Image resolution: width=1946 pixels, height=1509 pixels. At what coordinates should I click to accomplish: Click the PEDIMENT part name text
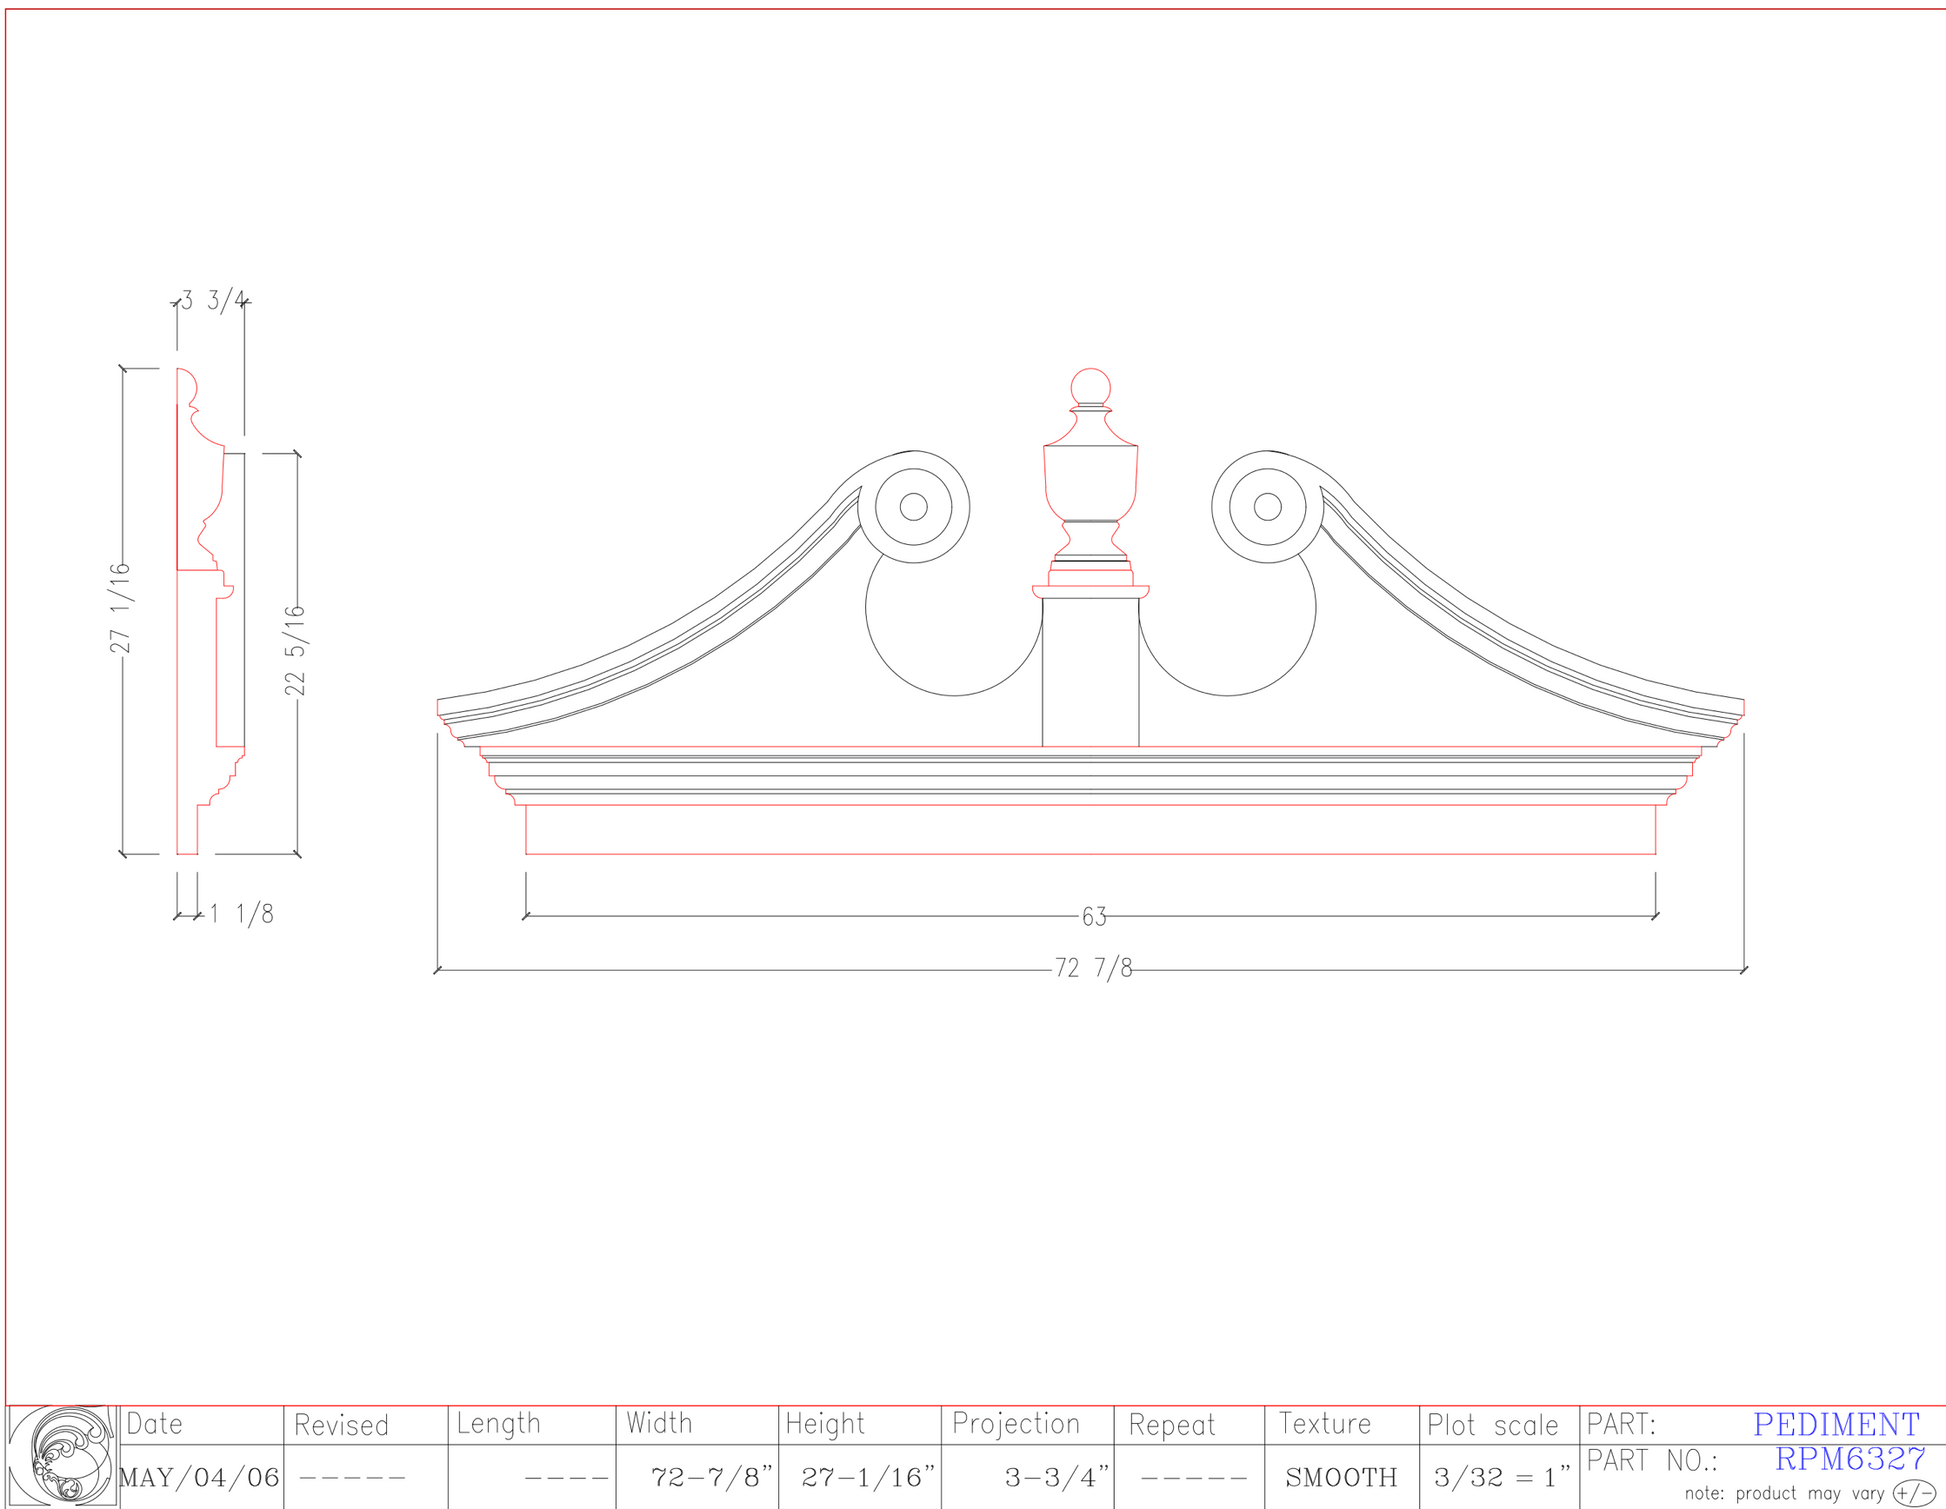pos(1836,1424)
